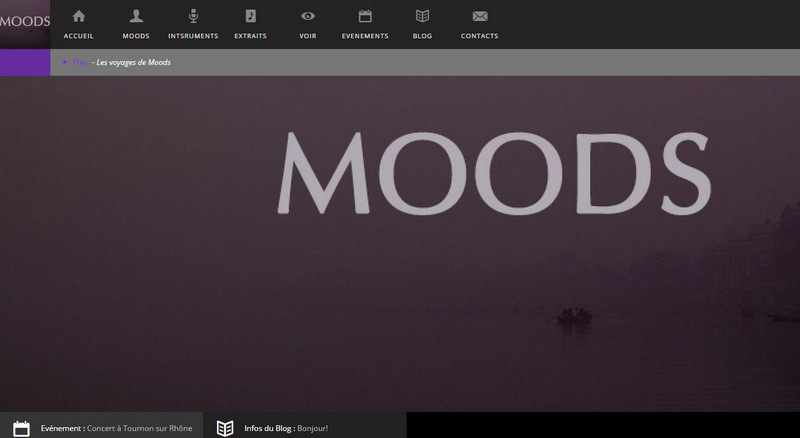Screen dimensions: 800x438
Task: Open the CONTACTS page
Action: click(x=480, y=36)
